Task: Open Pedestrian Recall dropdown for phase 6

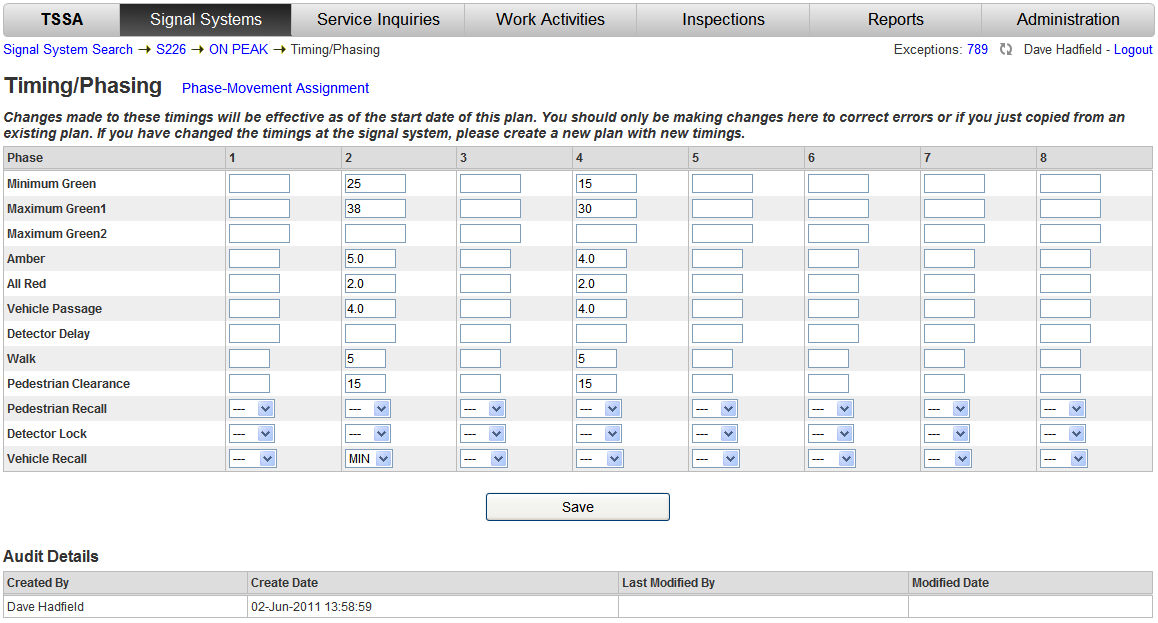Action: [x=831, y=409]
